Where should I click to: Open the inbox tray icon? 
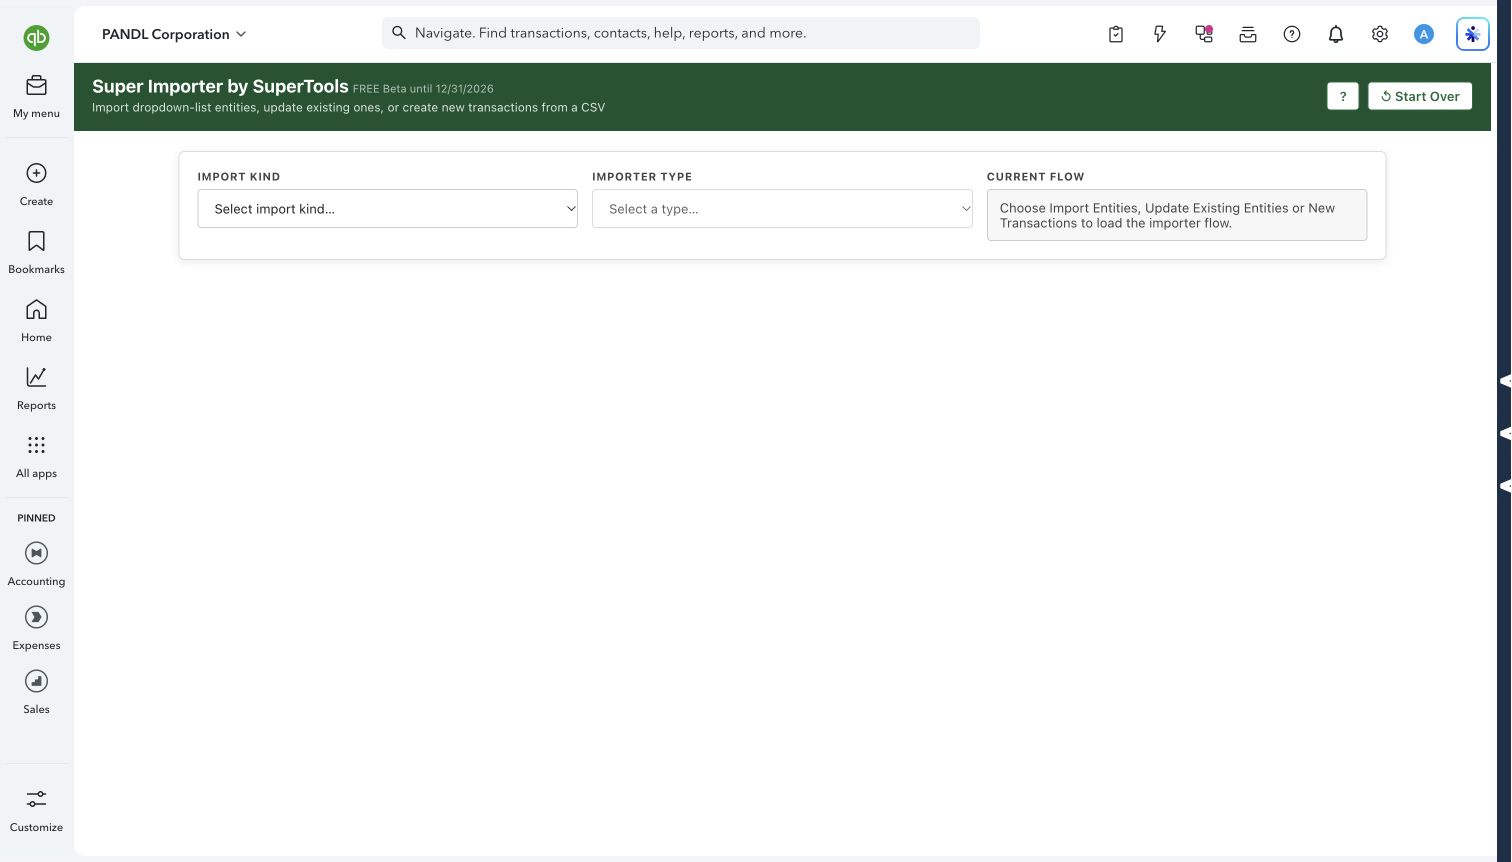(1248, 34)
